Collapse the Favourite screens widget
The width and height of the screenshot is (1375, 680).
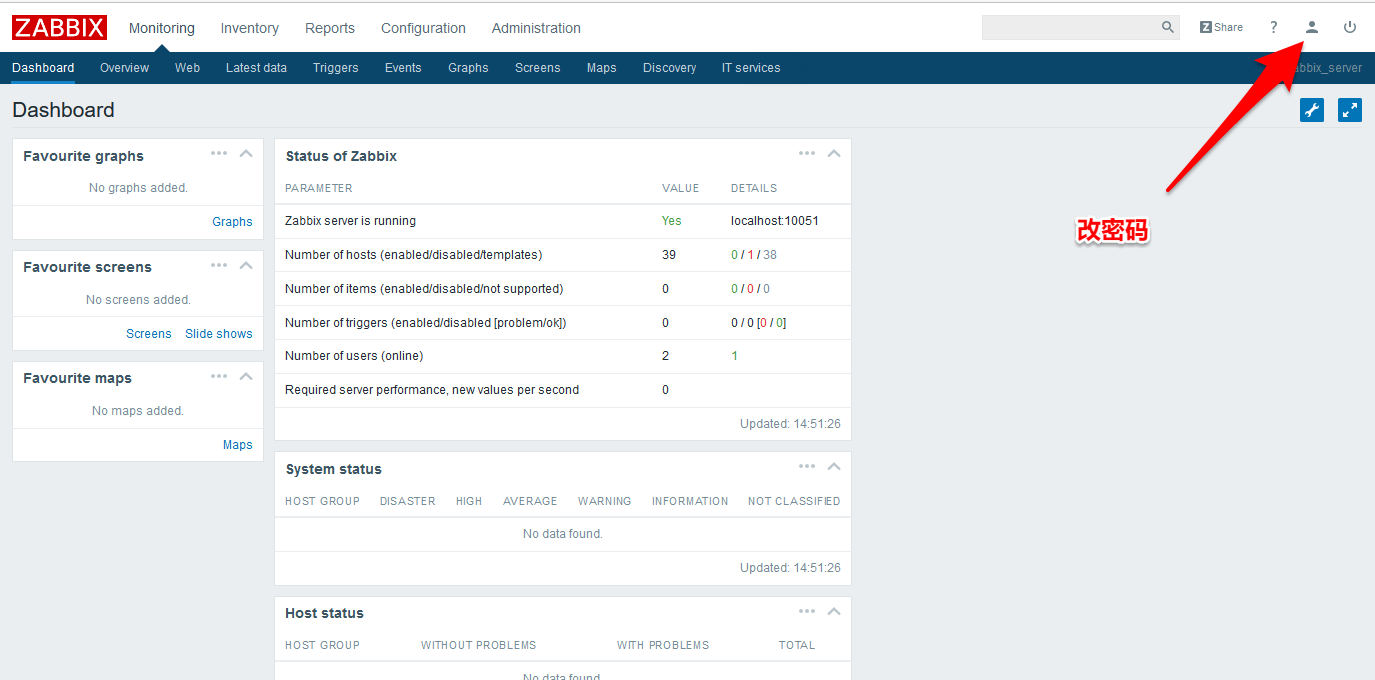[x=246, y=265]
